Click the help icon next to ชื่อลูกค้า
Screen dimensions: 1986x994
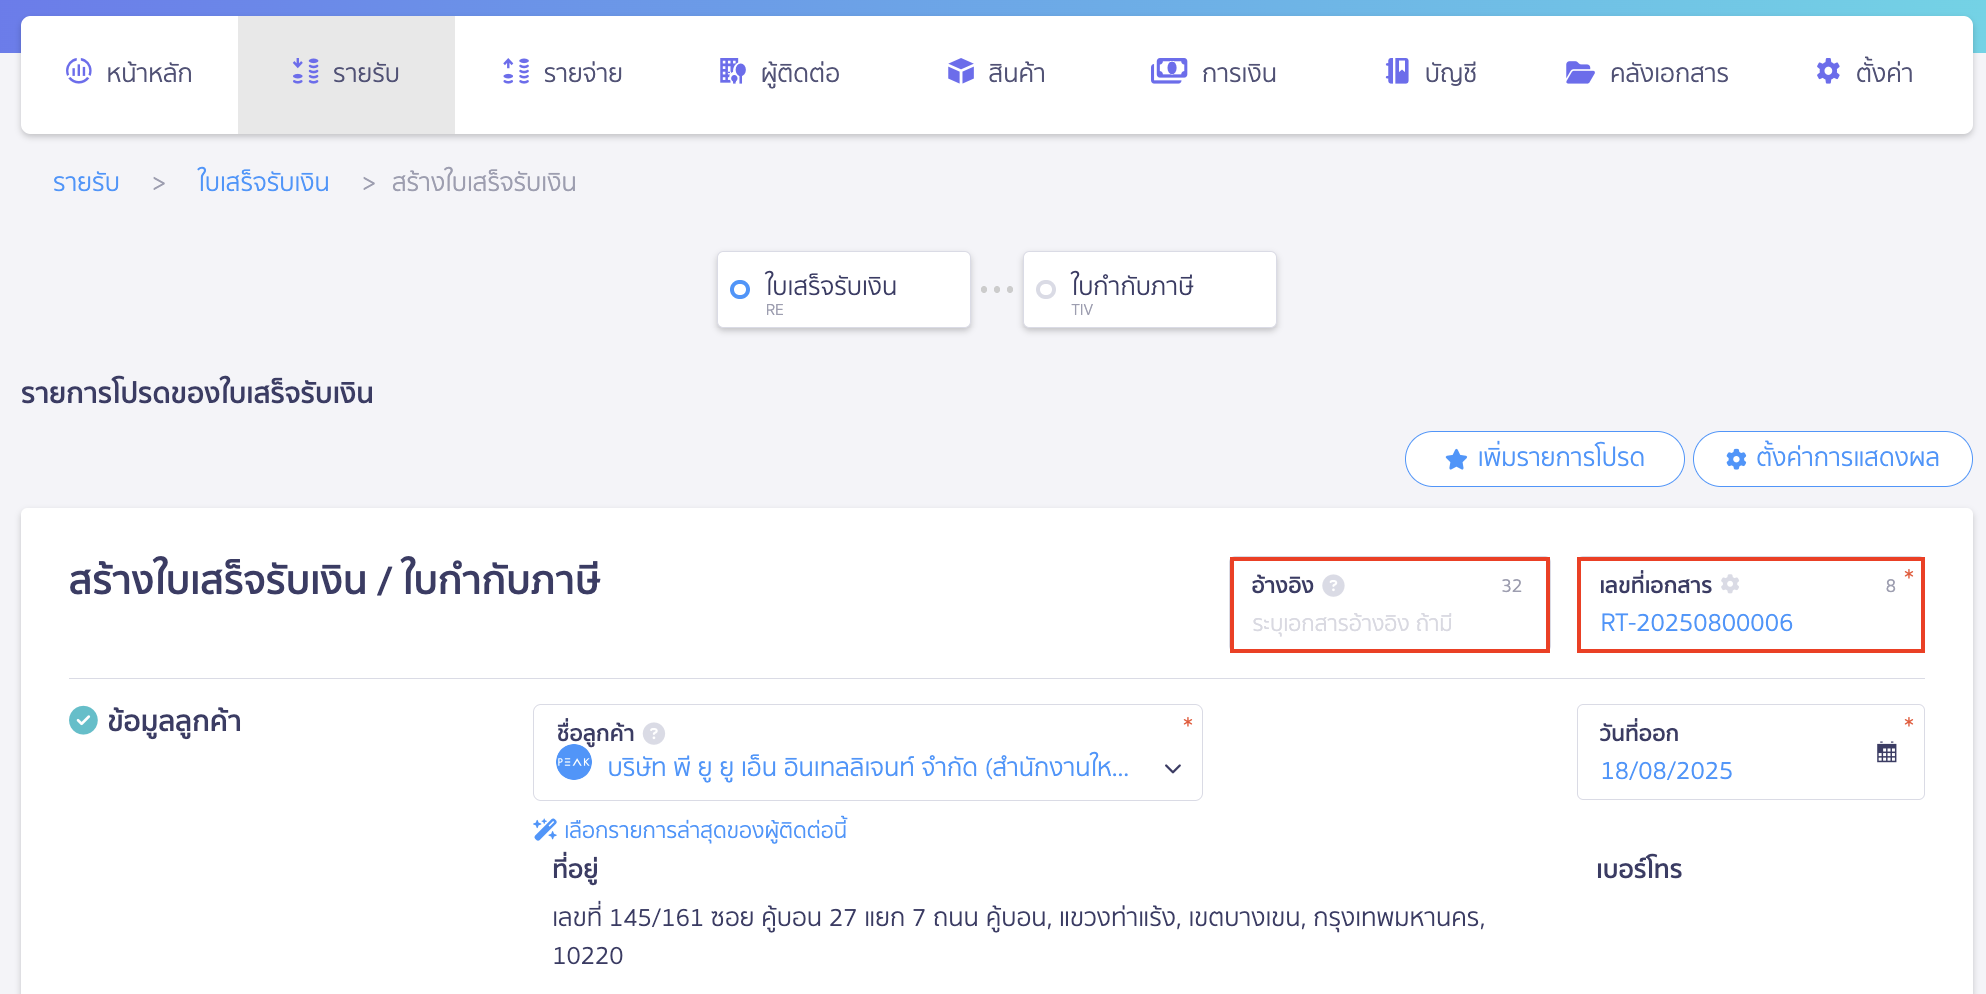click(654, 734)
